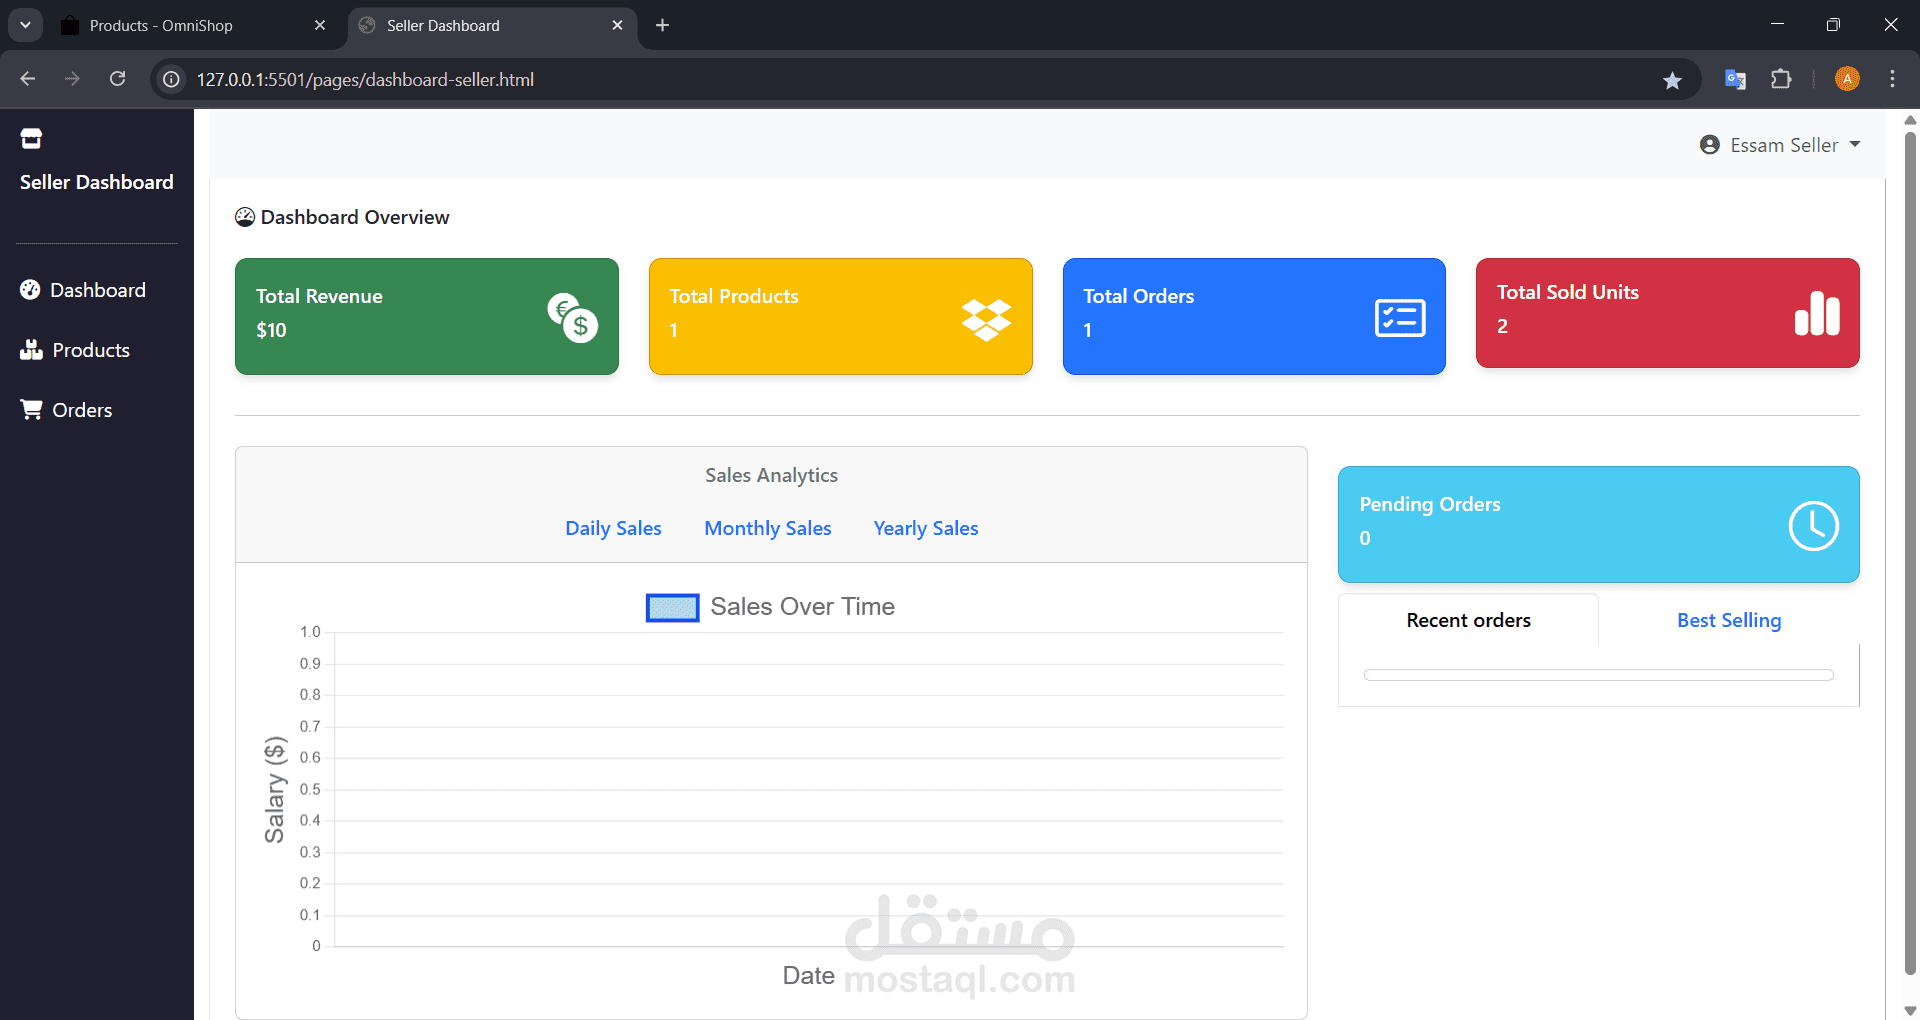Image resolution: width=1920 pixels, height=1020 pixels.
Task: Click the Orders cart icon in the sidebar
Action: click(x=31, y=409)
